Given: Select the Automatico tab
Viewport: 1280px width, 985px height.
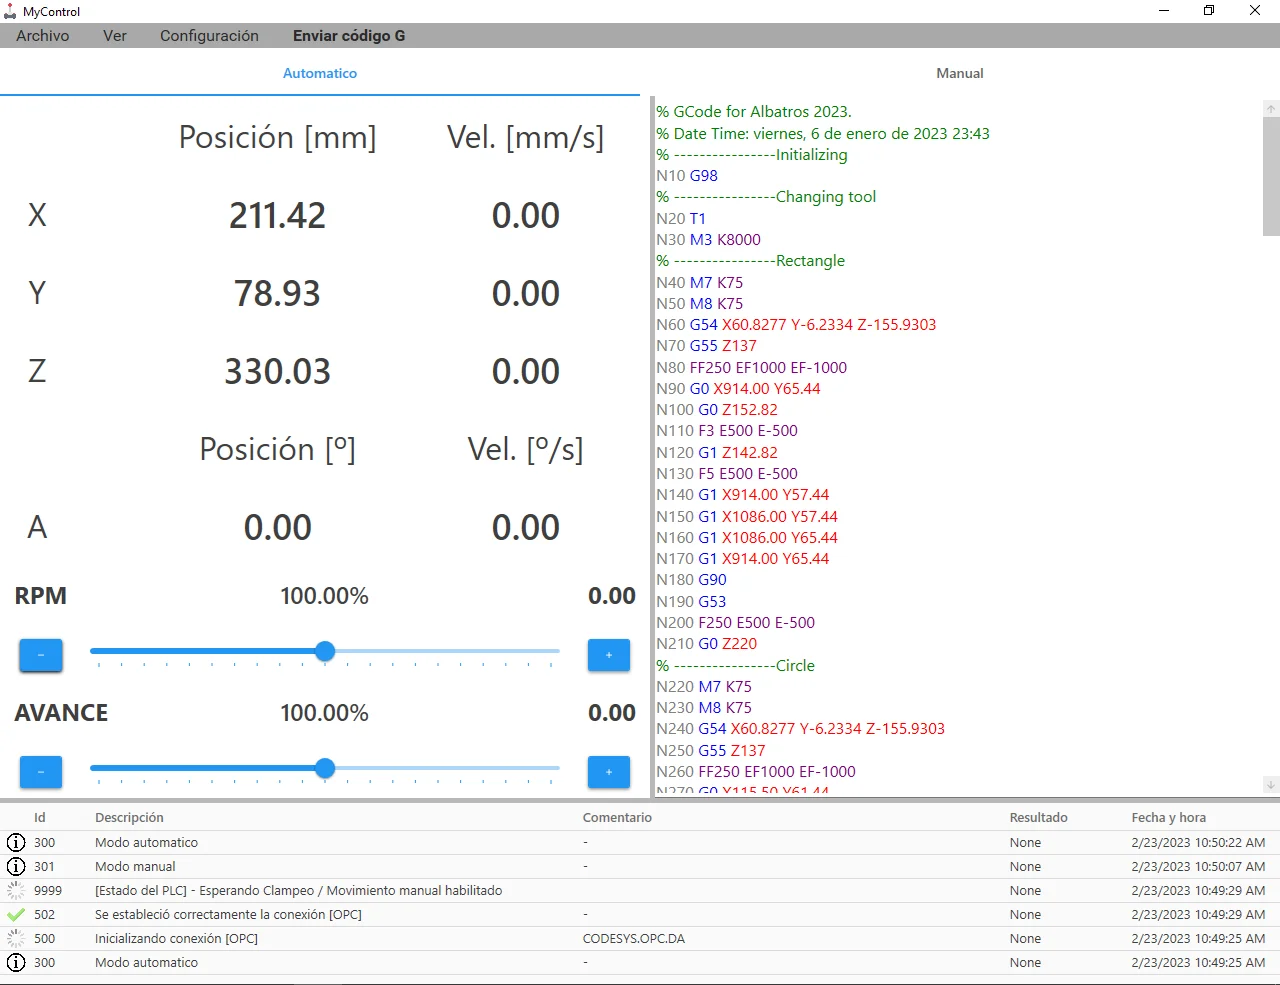Looking at the screenshot, I should pyautogui.click(x=320, y=73).
